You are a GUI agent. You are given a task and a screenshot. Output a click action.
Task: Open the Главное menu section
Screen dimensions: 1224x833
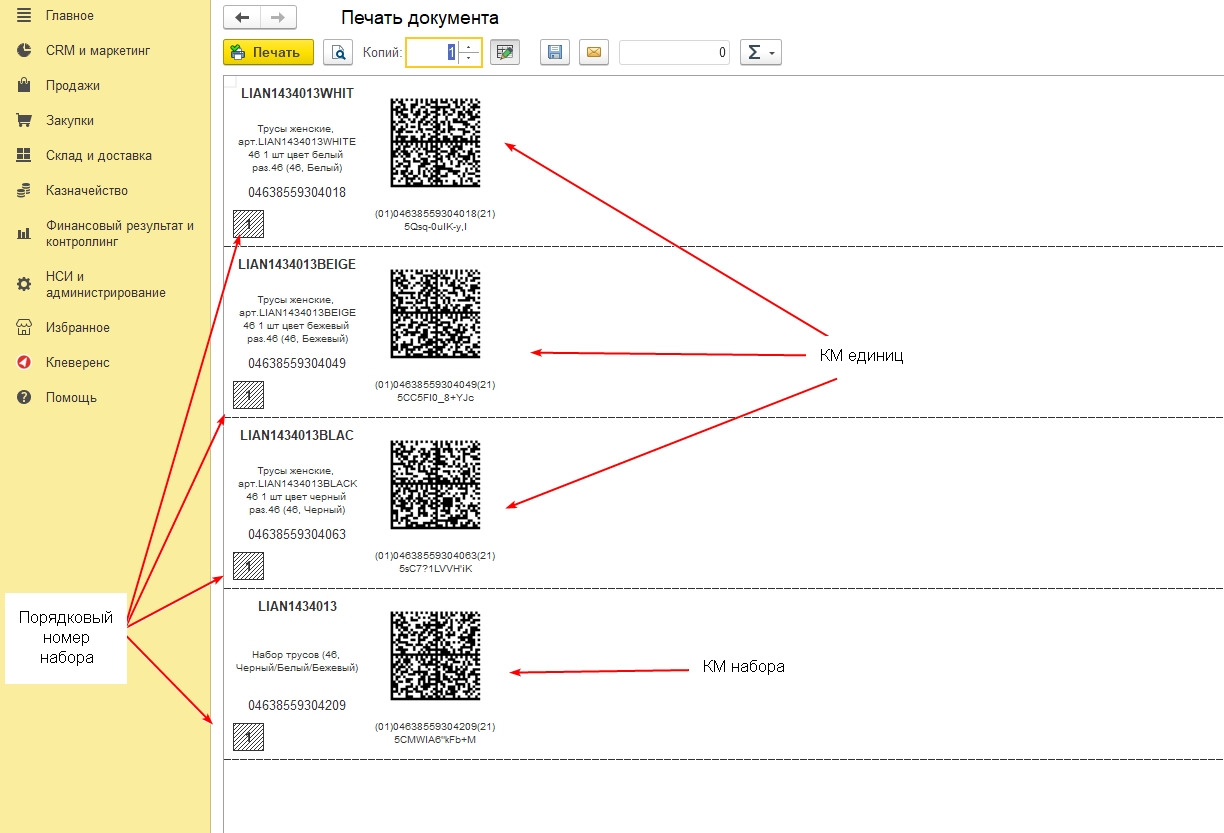tap(70, 16)
